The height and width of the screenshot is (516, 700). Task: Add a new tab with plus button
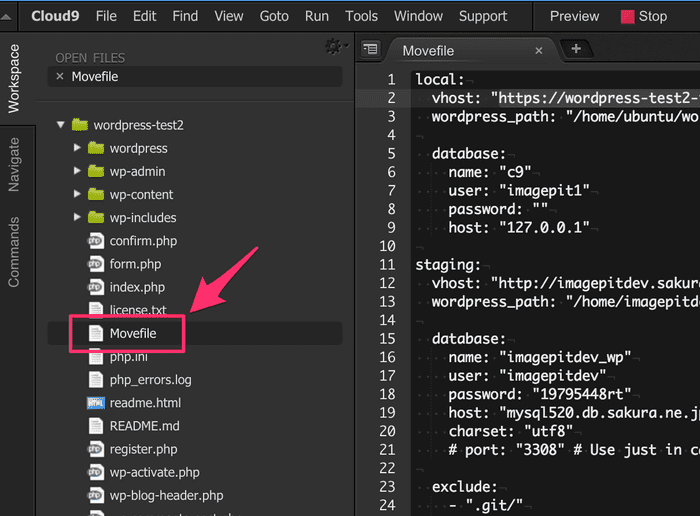coord(575,49)
